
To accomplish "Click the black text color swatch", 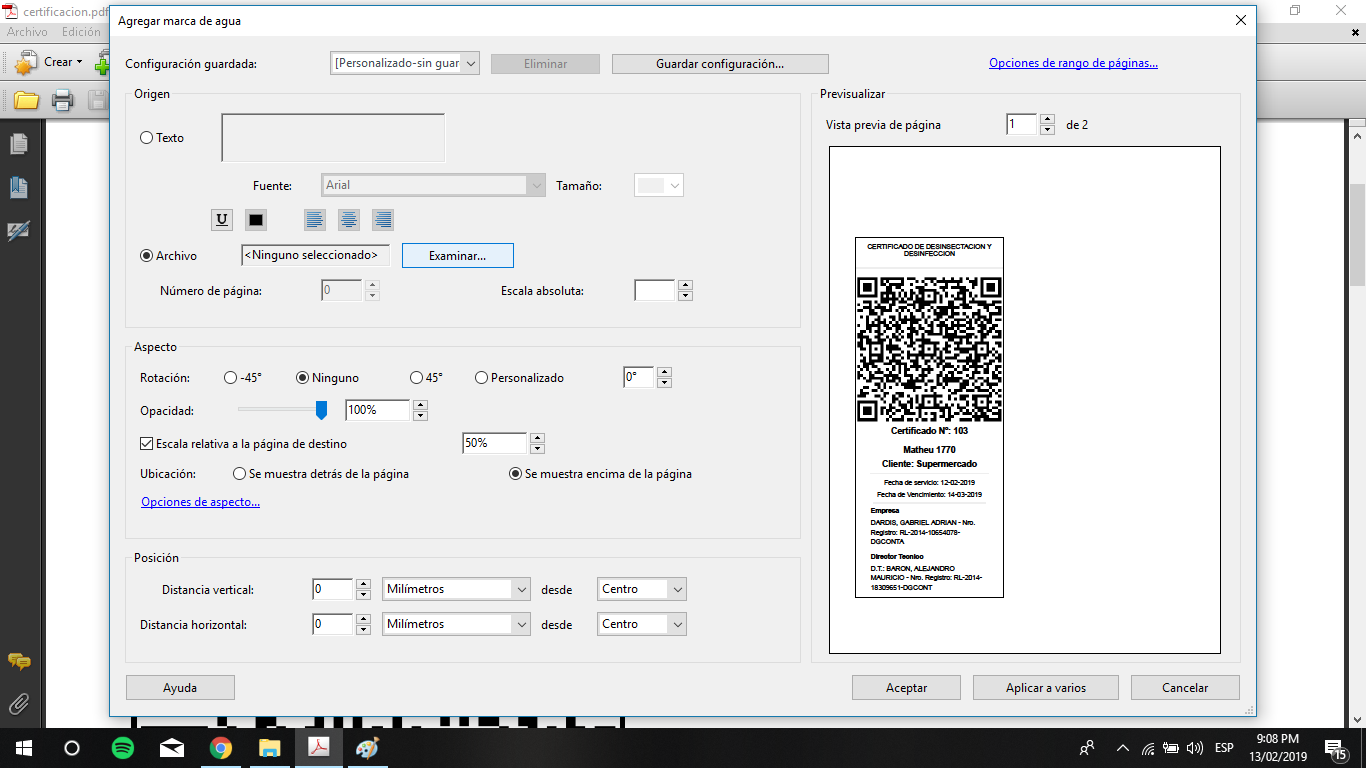I will [256, 219].
